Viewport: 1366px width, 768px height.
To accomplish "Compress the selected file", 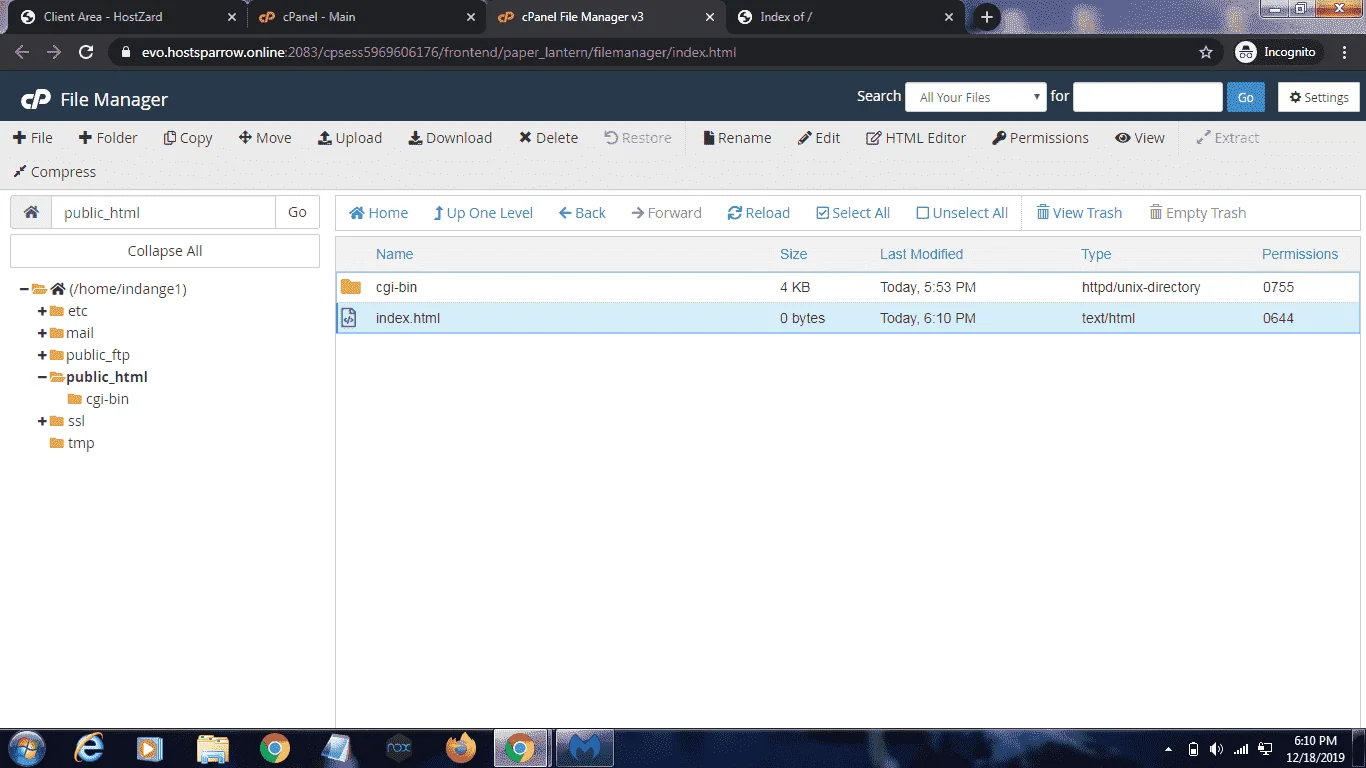I will pos(54,172).
